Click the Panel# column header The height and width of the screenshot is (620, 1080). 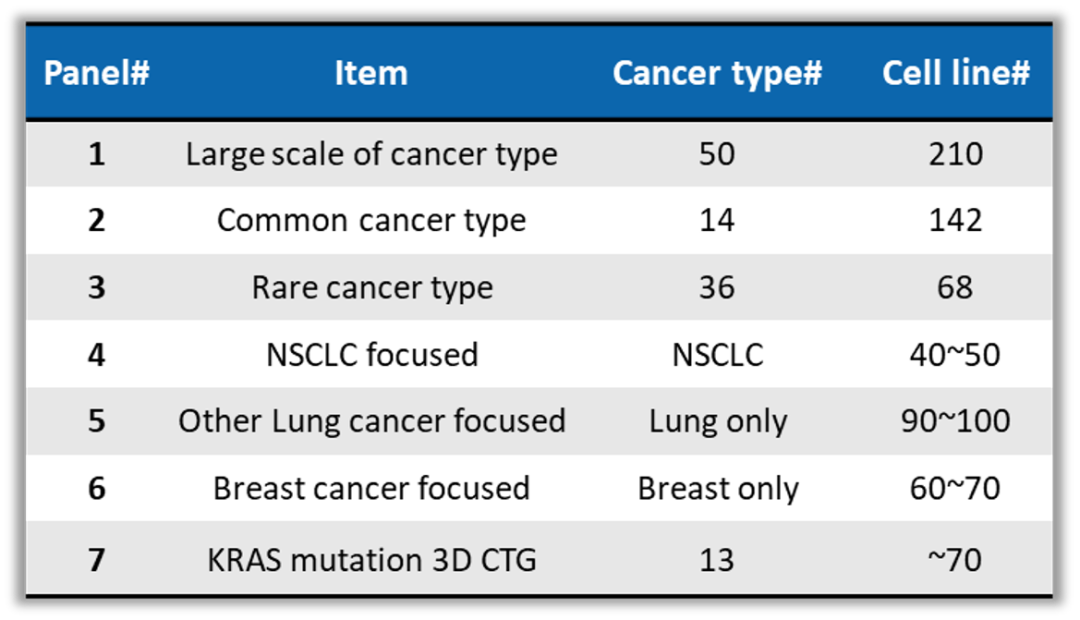pyautogui.click(x=96, y=73)
